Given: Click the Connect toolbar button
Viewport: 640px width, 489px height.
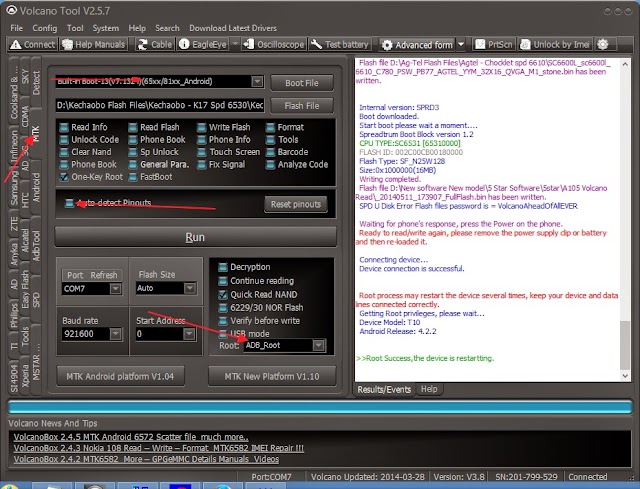Looking at the screenshot, I should (x=33, y=44).
